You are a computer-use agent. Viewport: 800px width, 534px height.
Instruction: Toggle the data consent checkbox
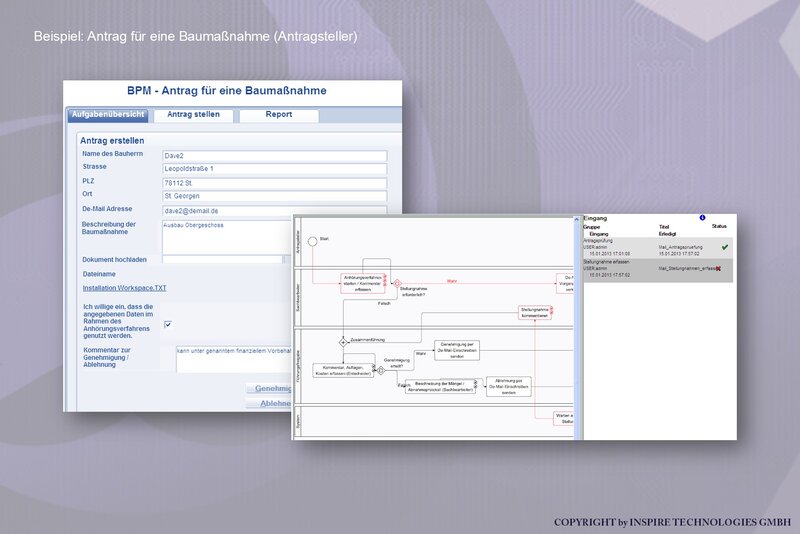[168, 324]
